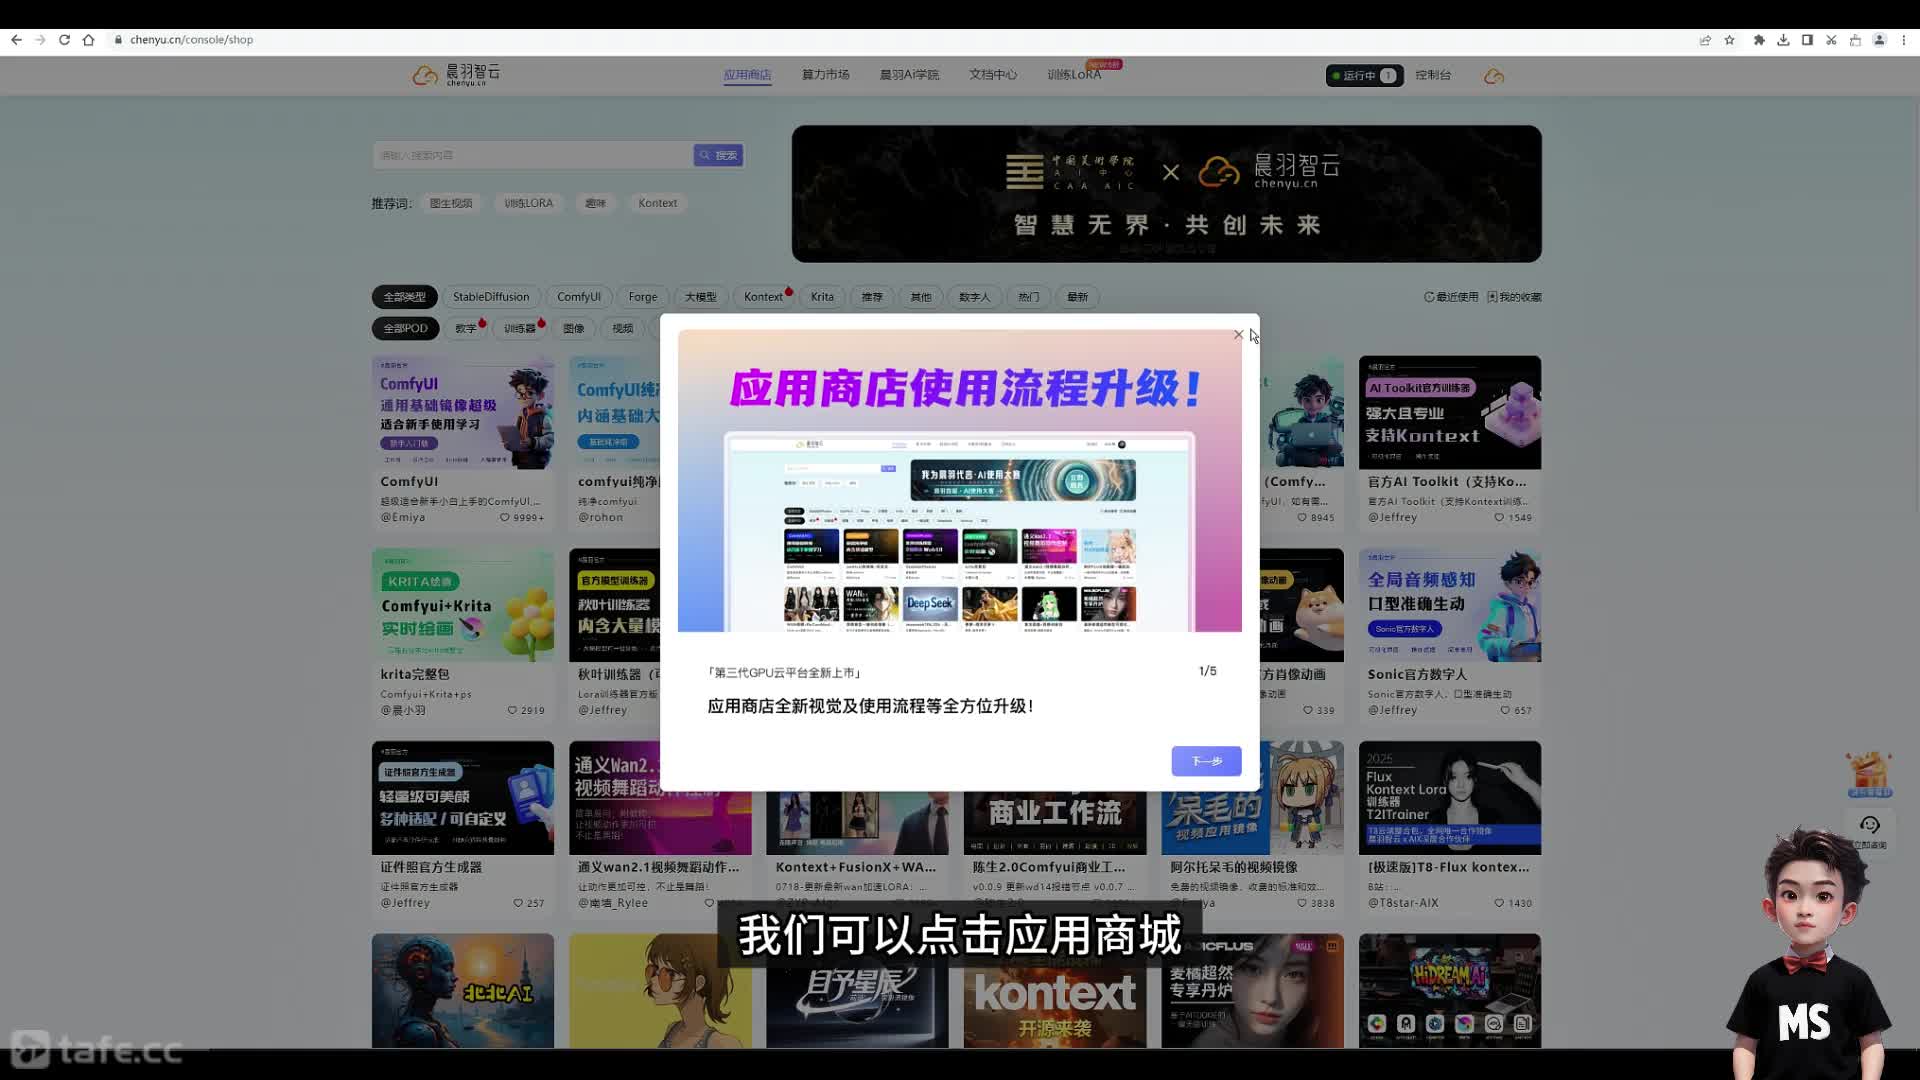Go forward in browser history
This screenshot has height=1080, width=1920.
click(40, 40)
